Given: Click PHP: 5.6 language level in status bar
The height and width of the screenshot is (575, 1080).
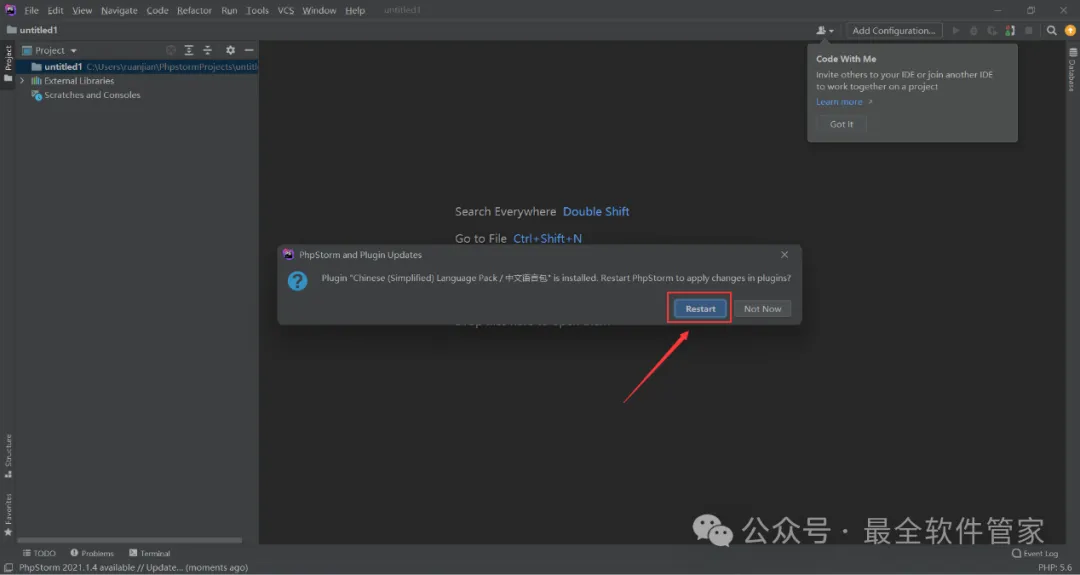Looking at the screenshot, I should pos(1055,567).
